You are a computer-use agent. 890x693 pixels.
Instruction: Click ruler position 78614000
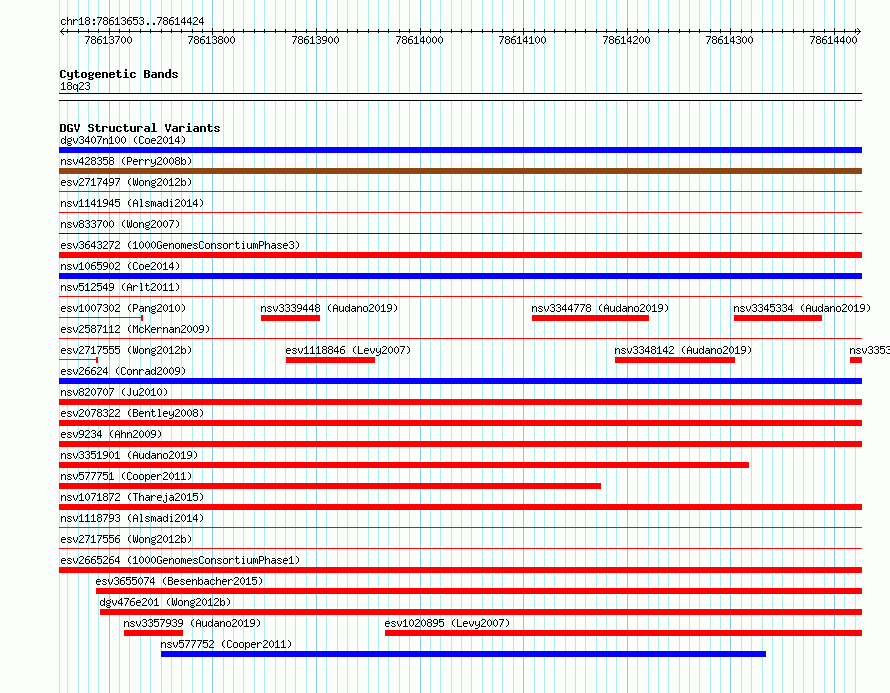click(419, 40)
